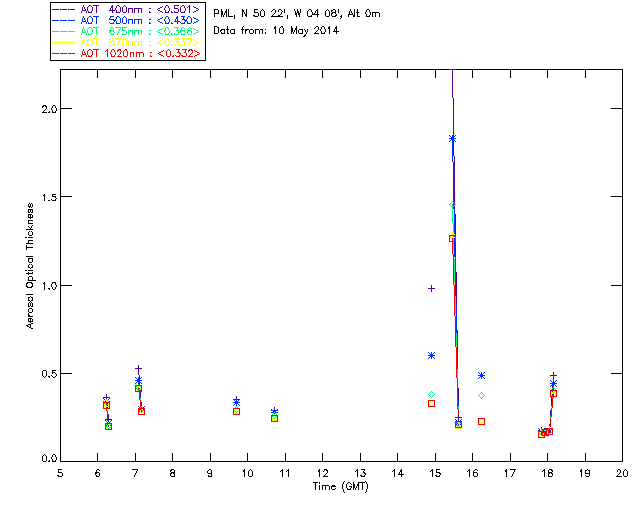Click the purple dashed line sample for 400nm
This screenshot has height=512, width=640.
pos(63,9)
